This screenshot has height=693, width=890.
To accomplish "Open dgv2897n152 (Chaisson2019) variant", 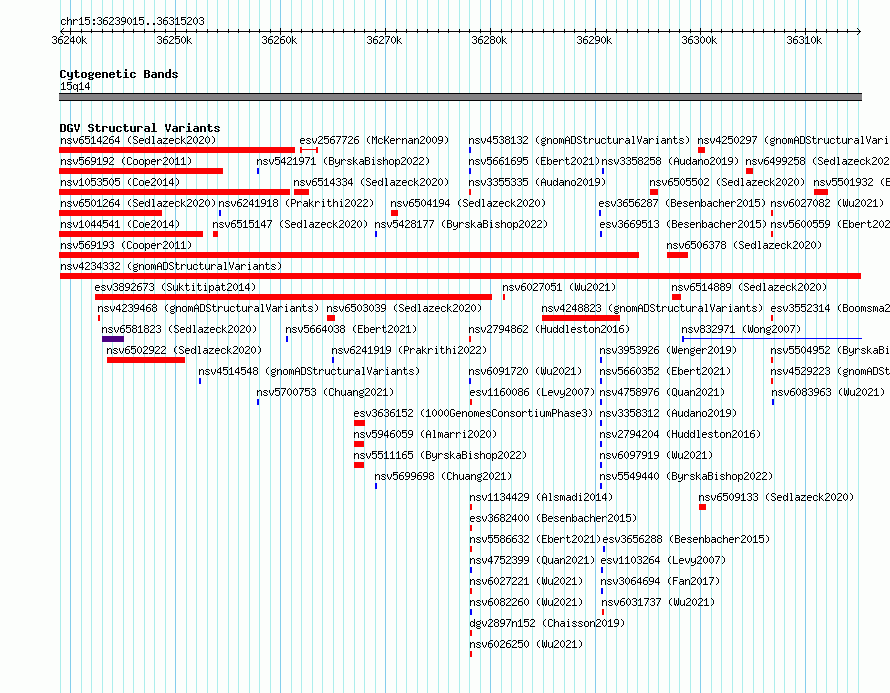I will 547,623.
